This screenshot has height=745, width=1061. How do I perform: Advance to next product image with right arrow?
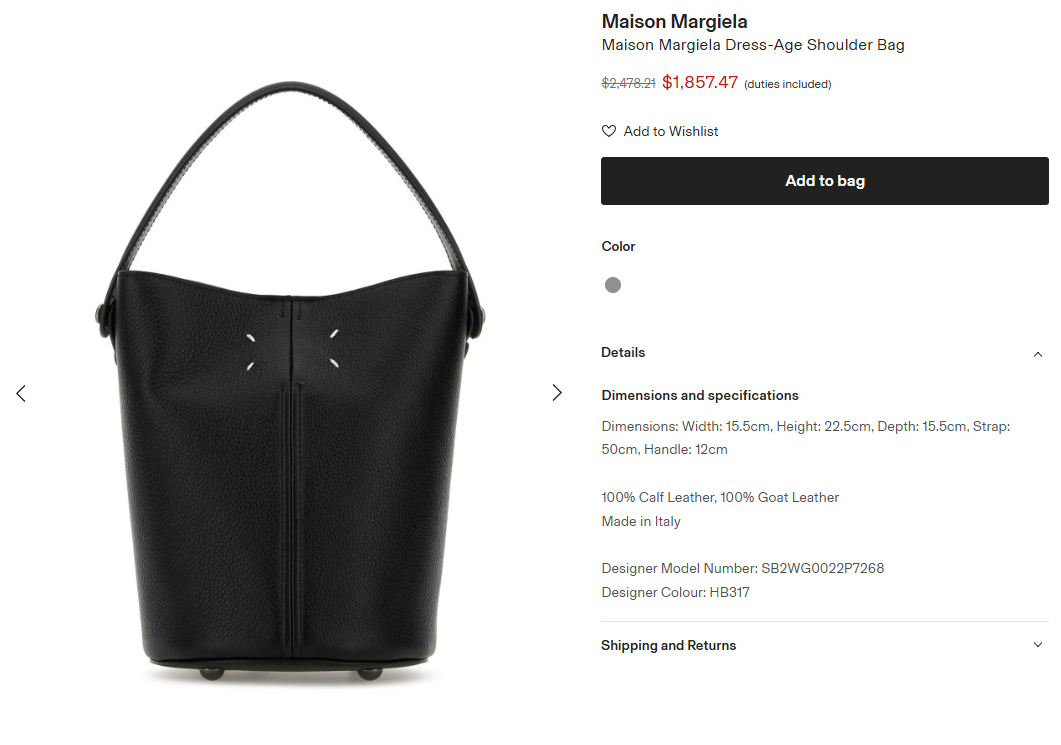tap(557, 392)
